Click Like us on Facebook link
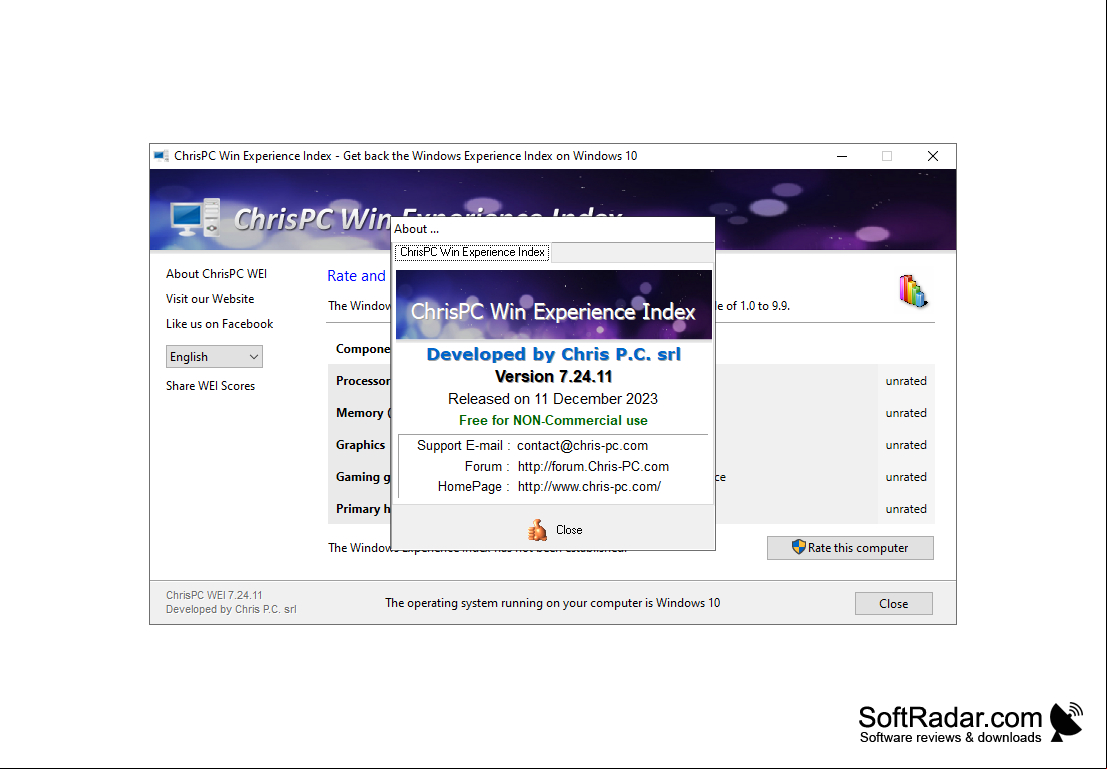The width and height of the screenshot is (1107, 769). [x=219, y=324]
